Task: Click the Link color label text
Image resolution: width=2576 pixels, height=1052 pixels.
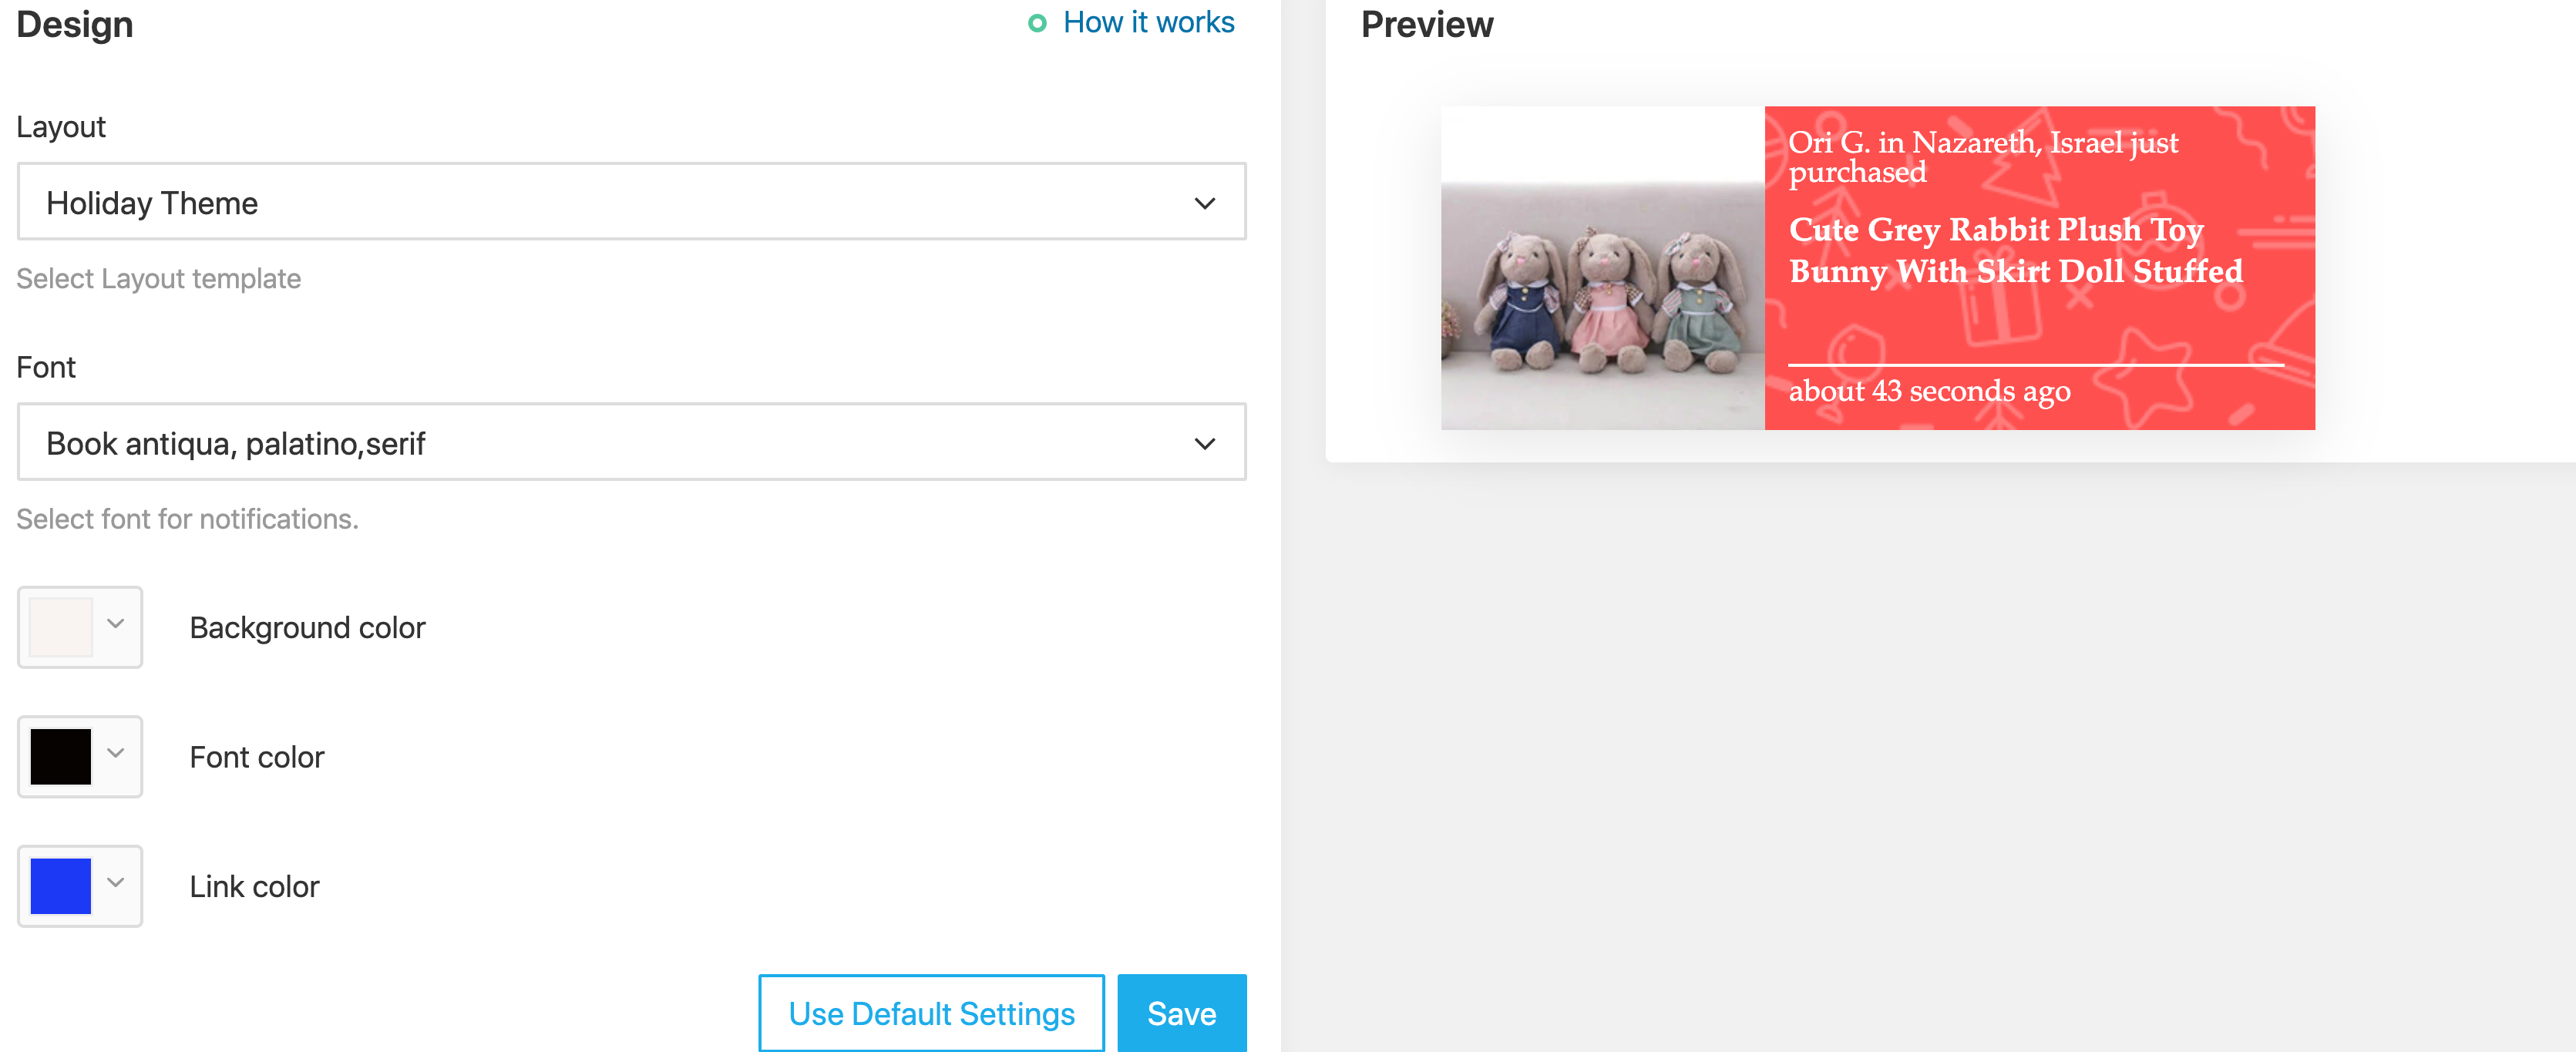Action: [x=254, y=887]
